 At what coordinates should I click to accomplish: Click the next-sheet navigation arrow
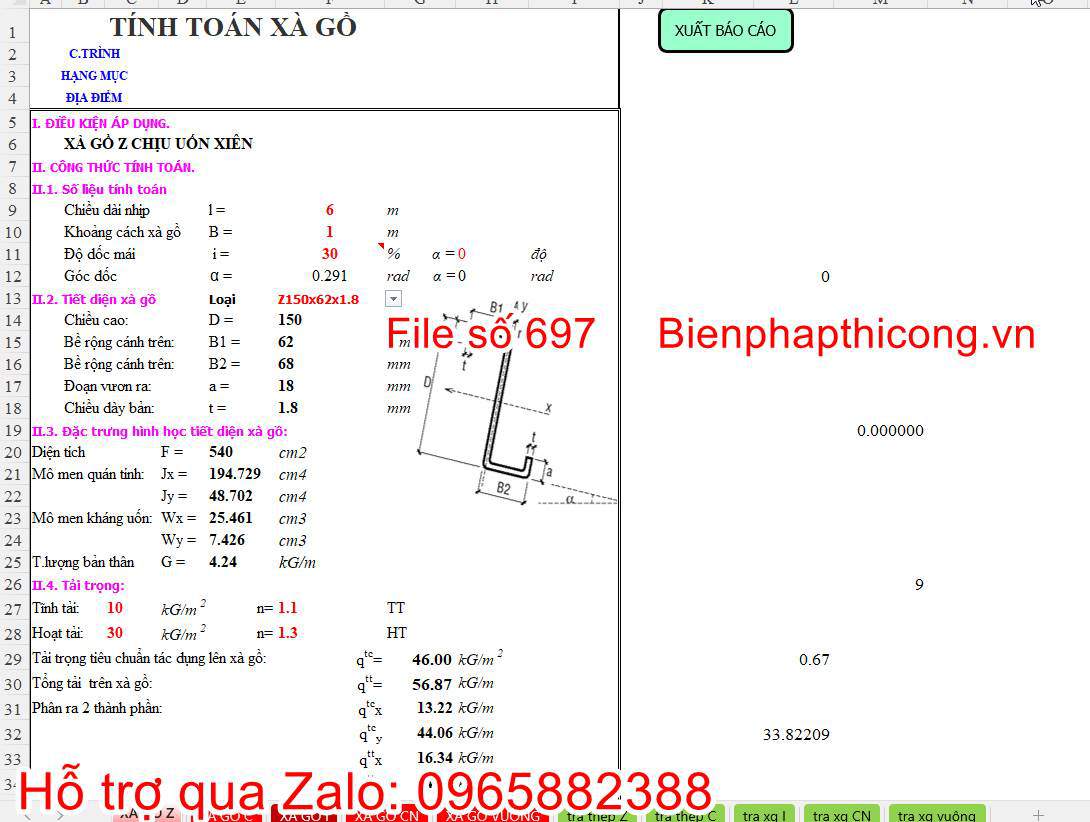[60, 814]
